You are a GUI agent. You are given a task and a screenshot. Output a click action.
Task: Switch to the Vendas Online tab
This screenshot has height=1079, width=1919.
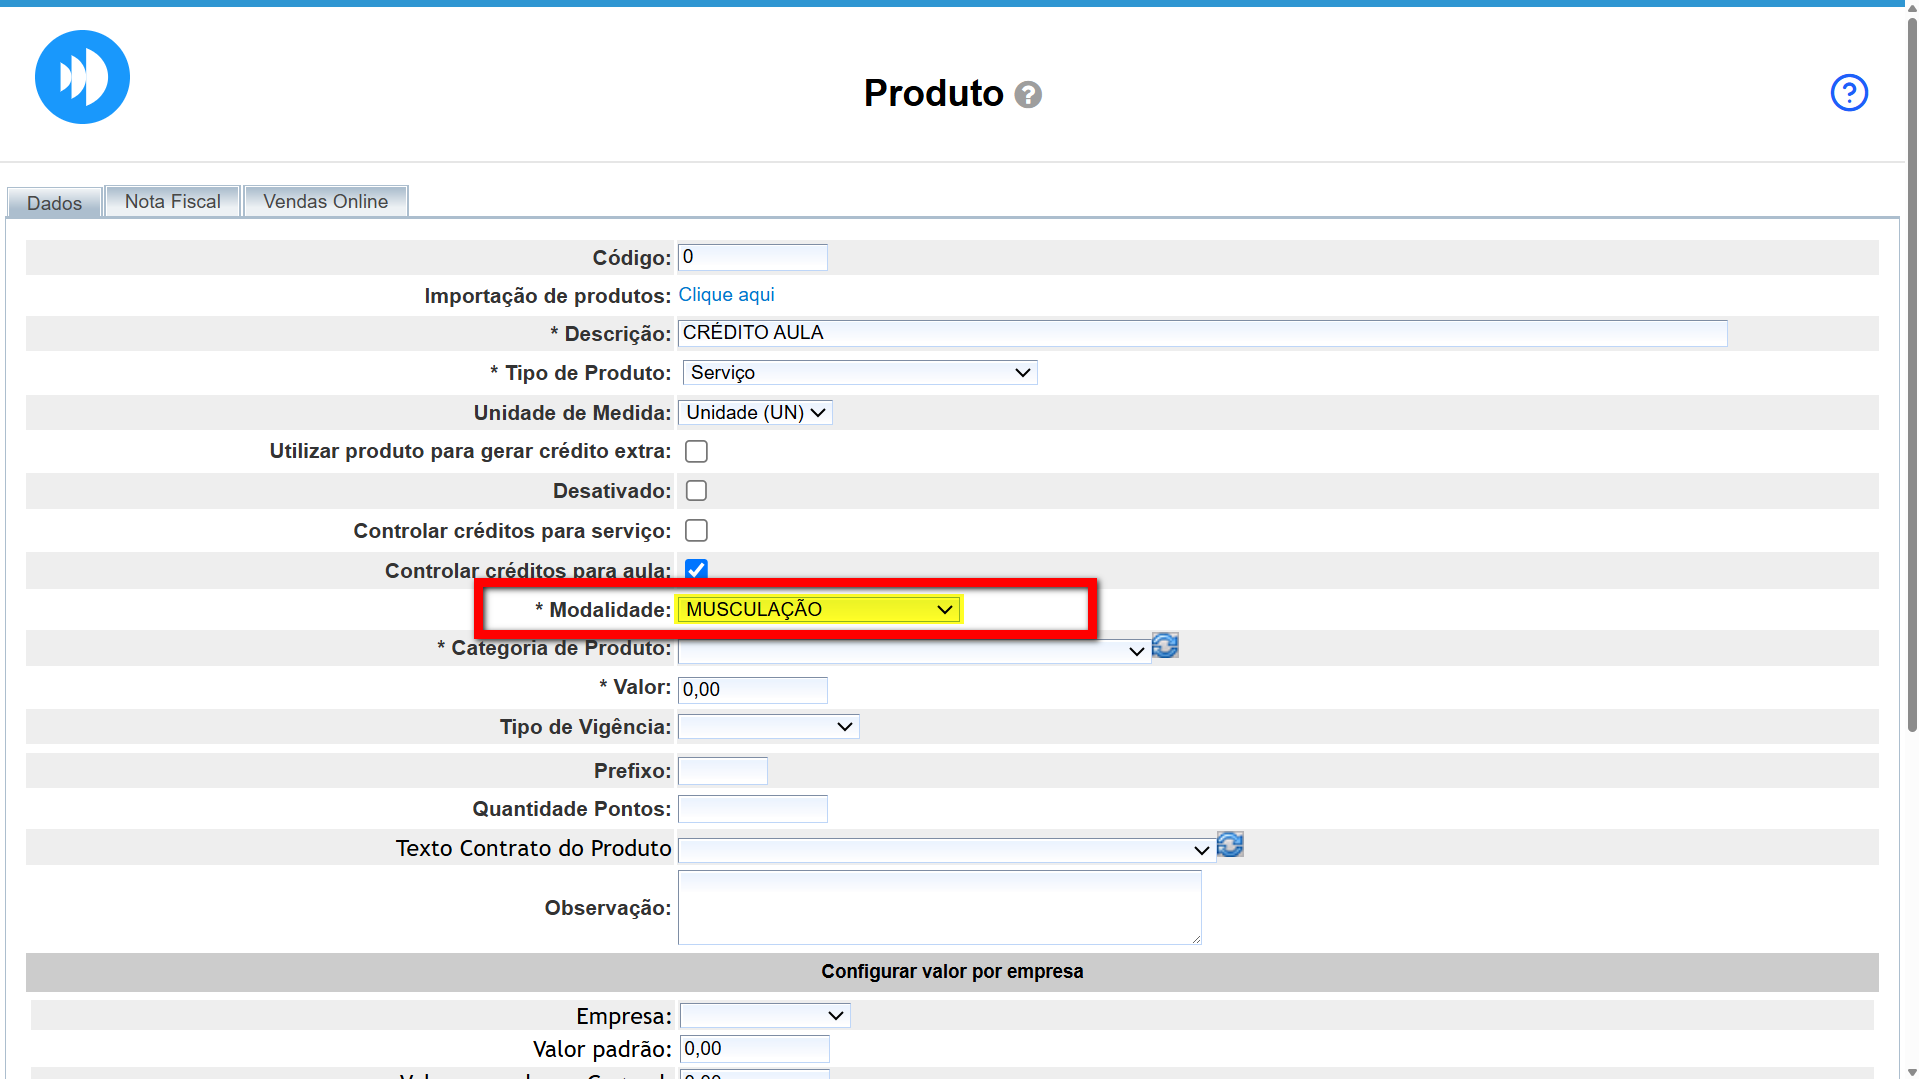coord(325,202)
